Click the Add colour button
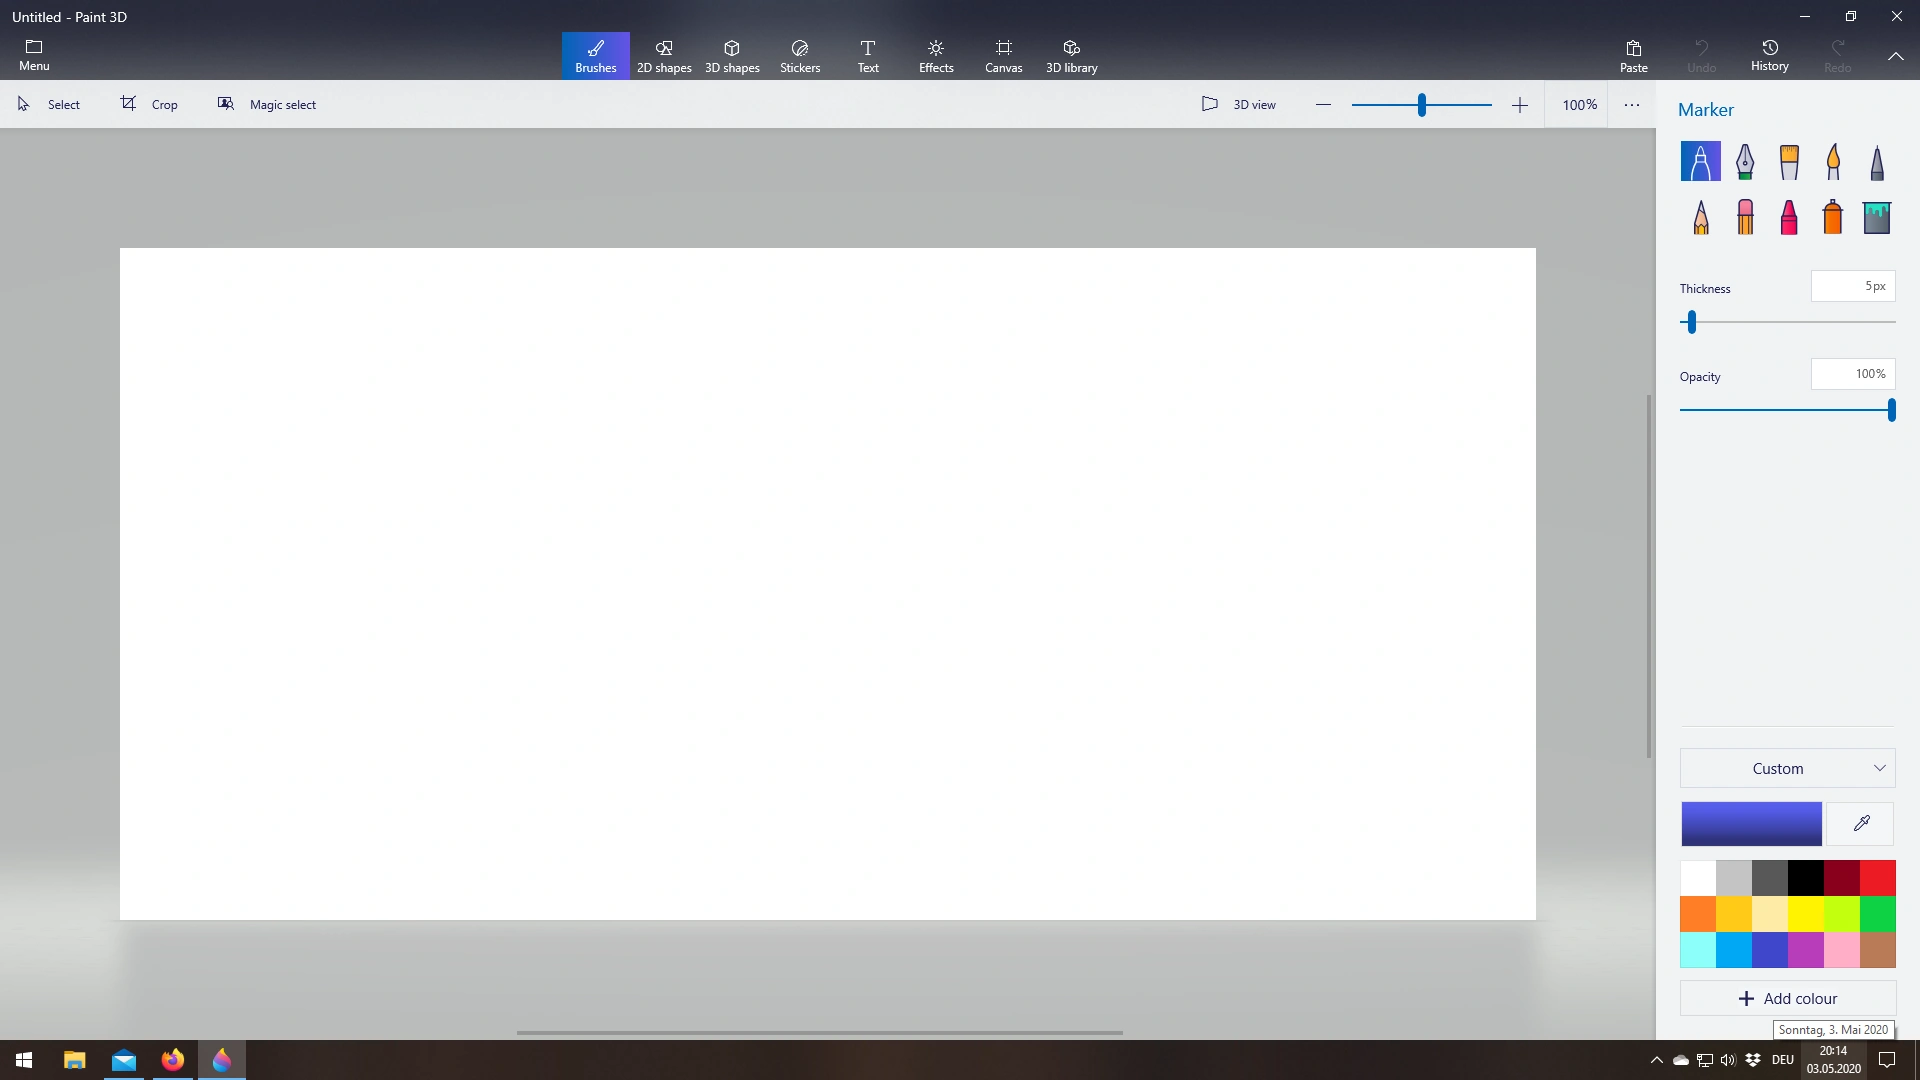This screenshot has width=1920, height=1080. click(1787, 998)
